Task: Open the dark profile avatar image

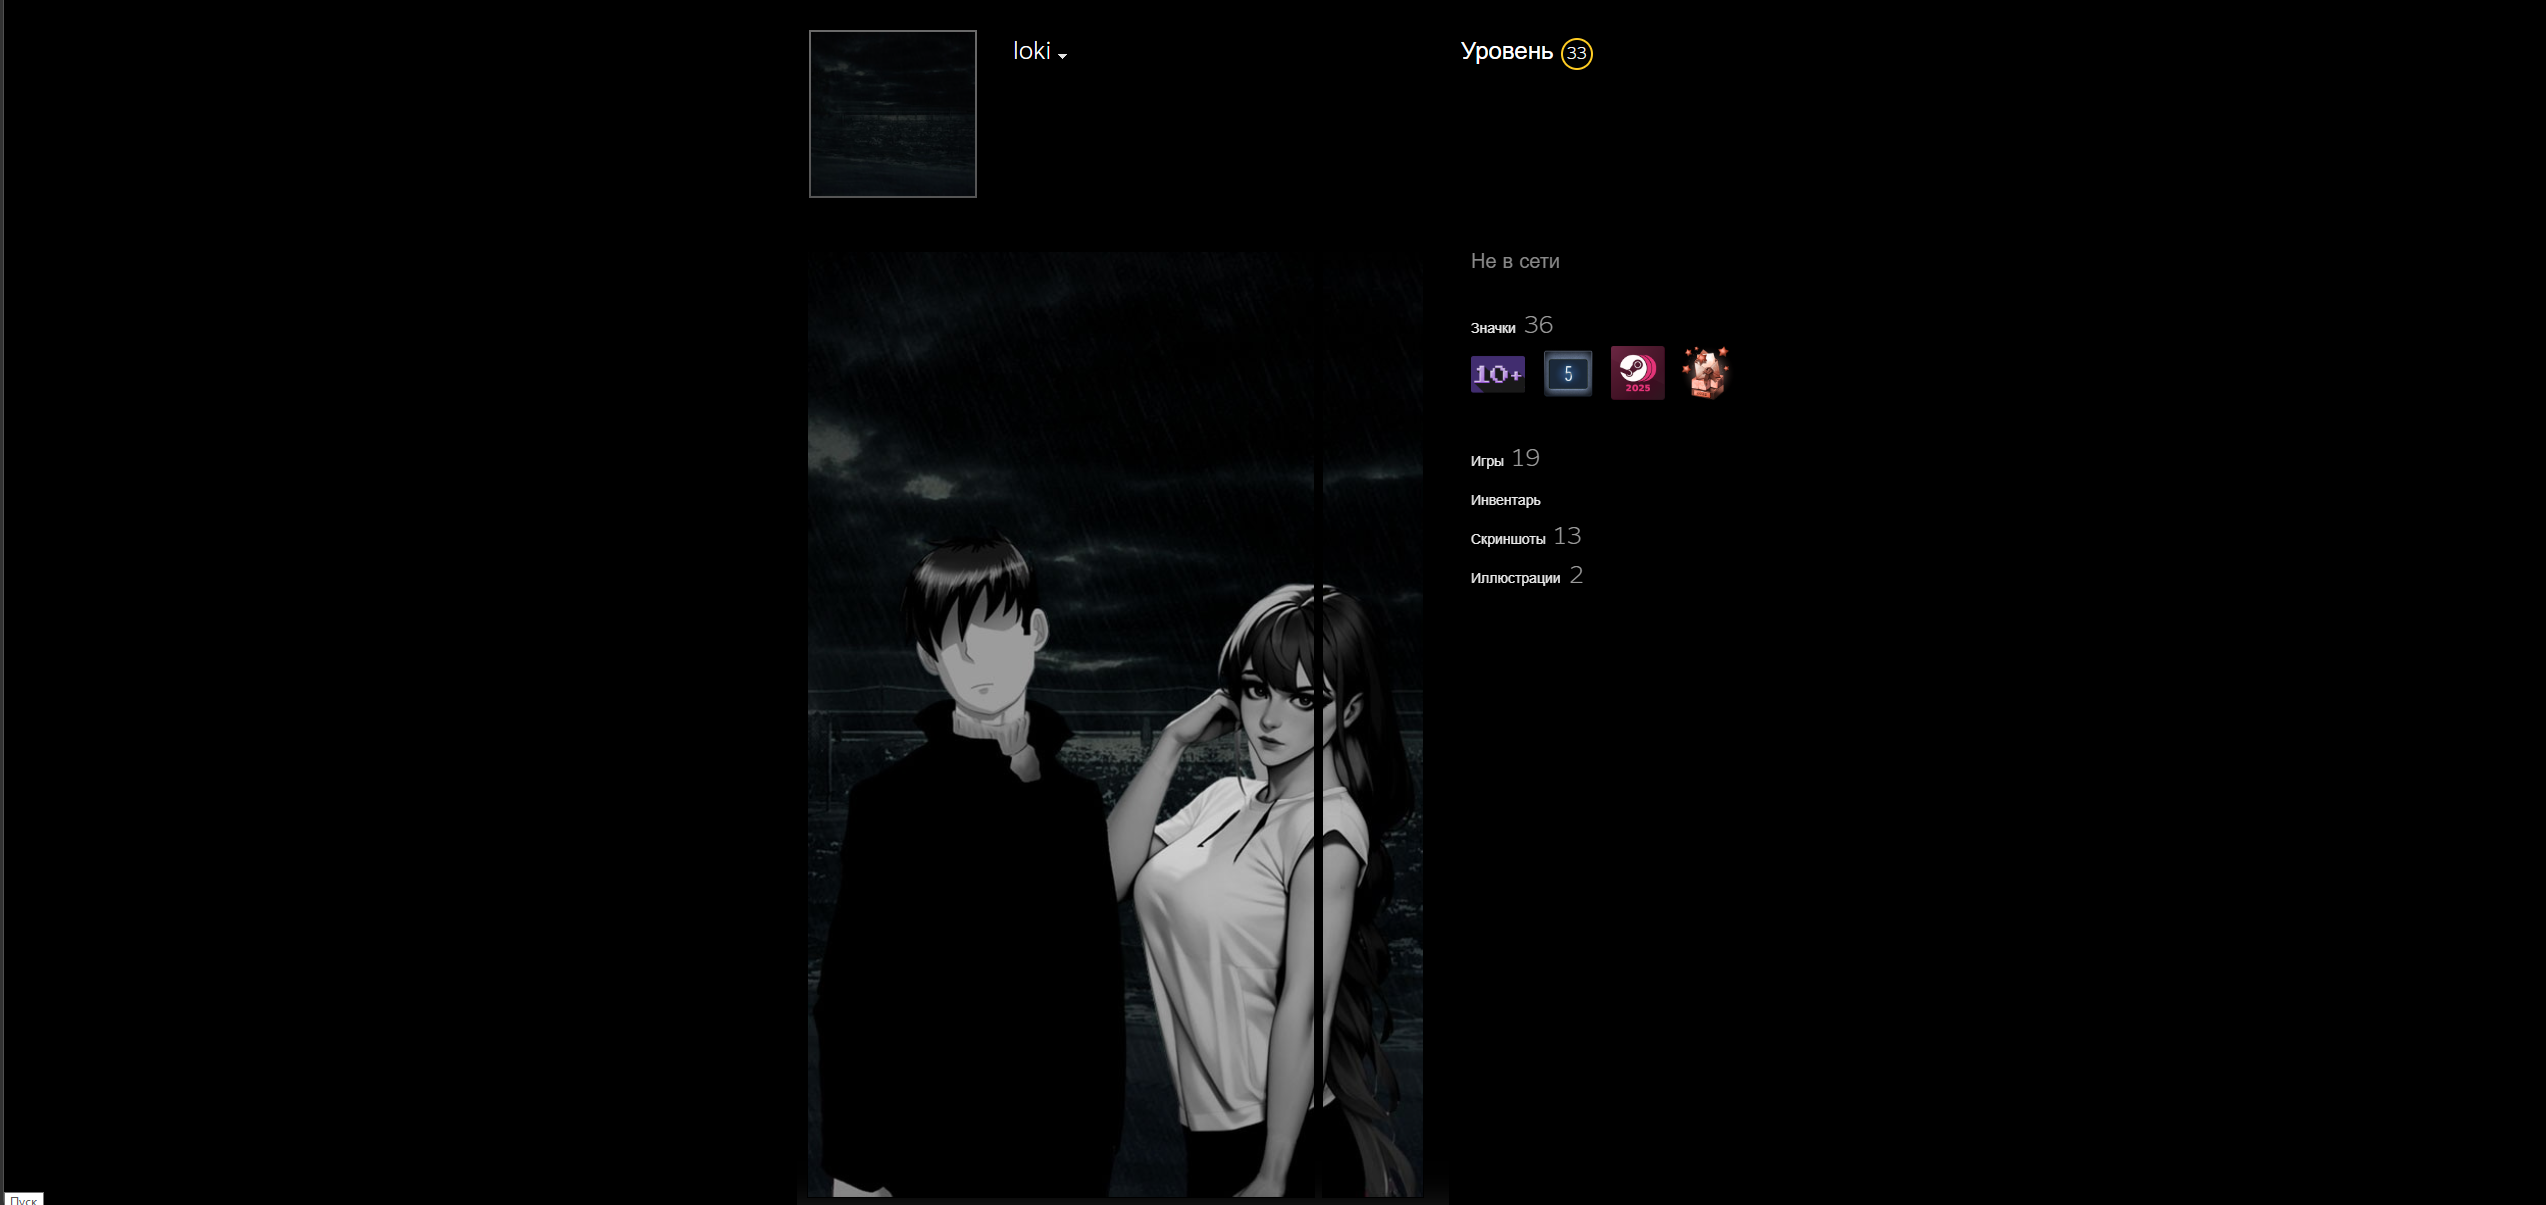Action: 892,114
